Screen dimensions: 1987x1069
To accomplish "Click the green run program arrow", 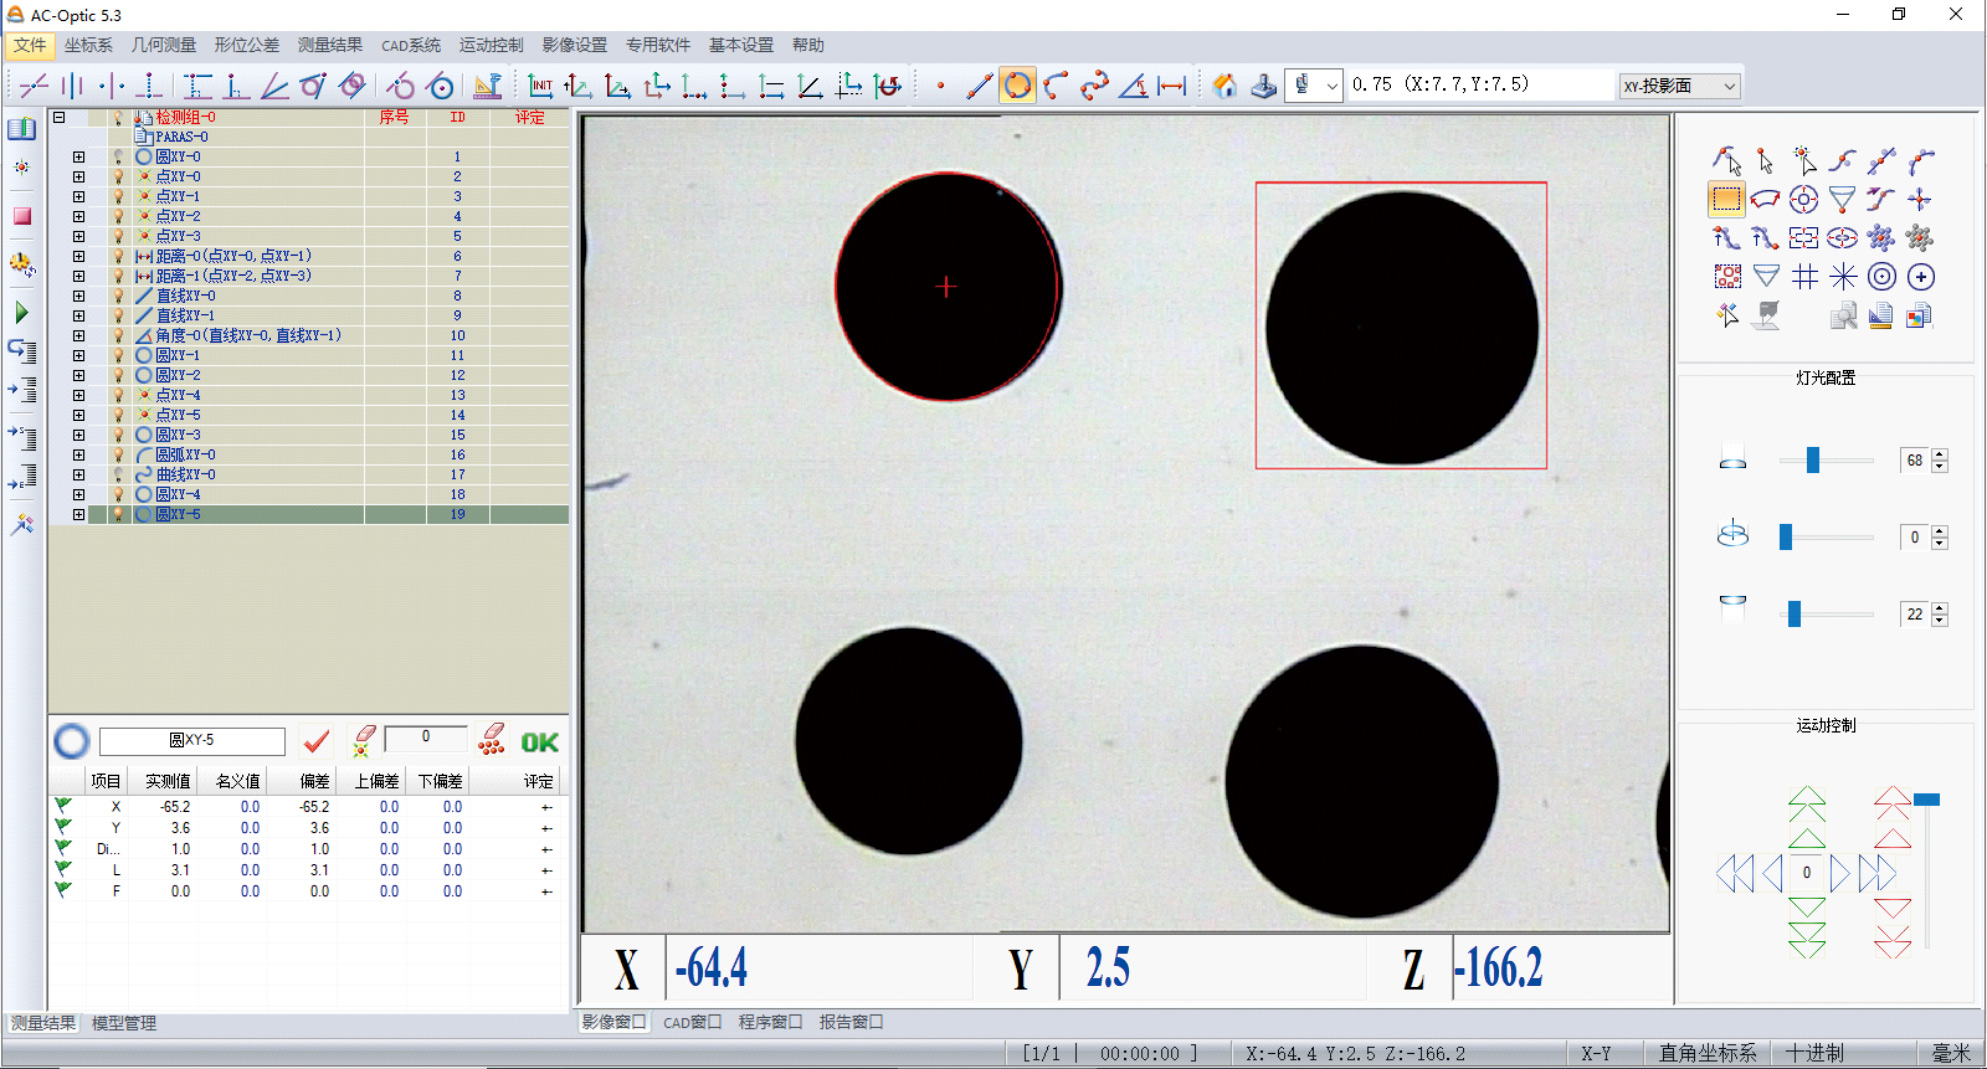I will pyautogui.click(x=22, y=313).
